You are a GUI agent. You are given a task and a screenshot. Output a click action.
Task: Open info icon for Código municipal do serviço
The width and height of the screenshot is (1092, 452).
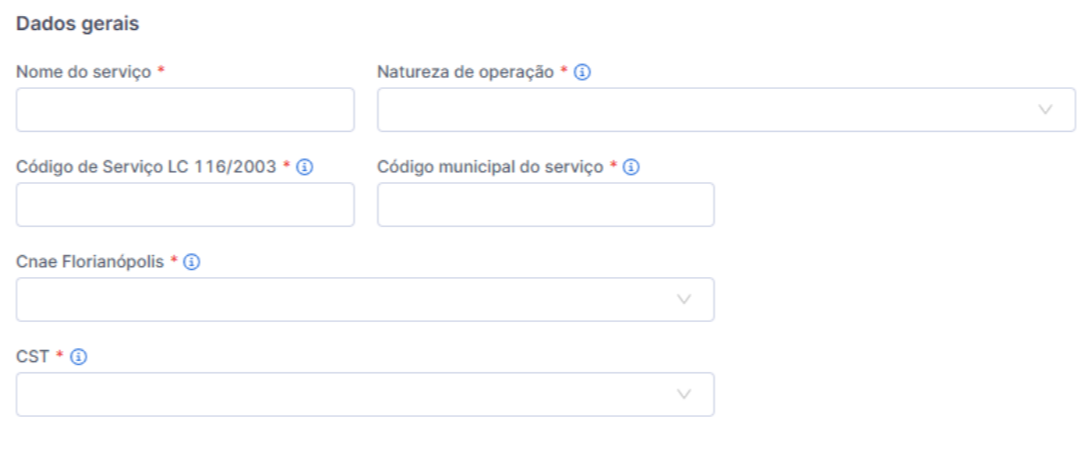tap(631, 168)
